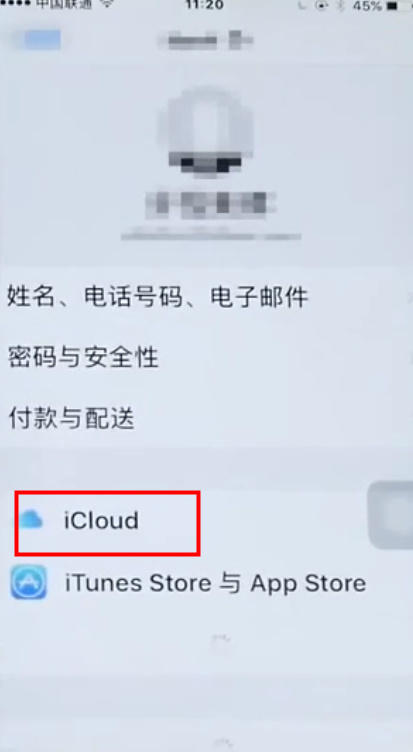Open the iCloud label
The height and width of the screenshot is (752, 413).
101,520
